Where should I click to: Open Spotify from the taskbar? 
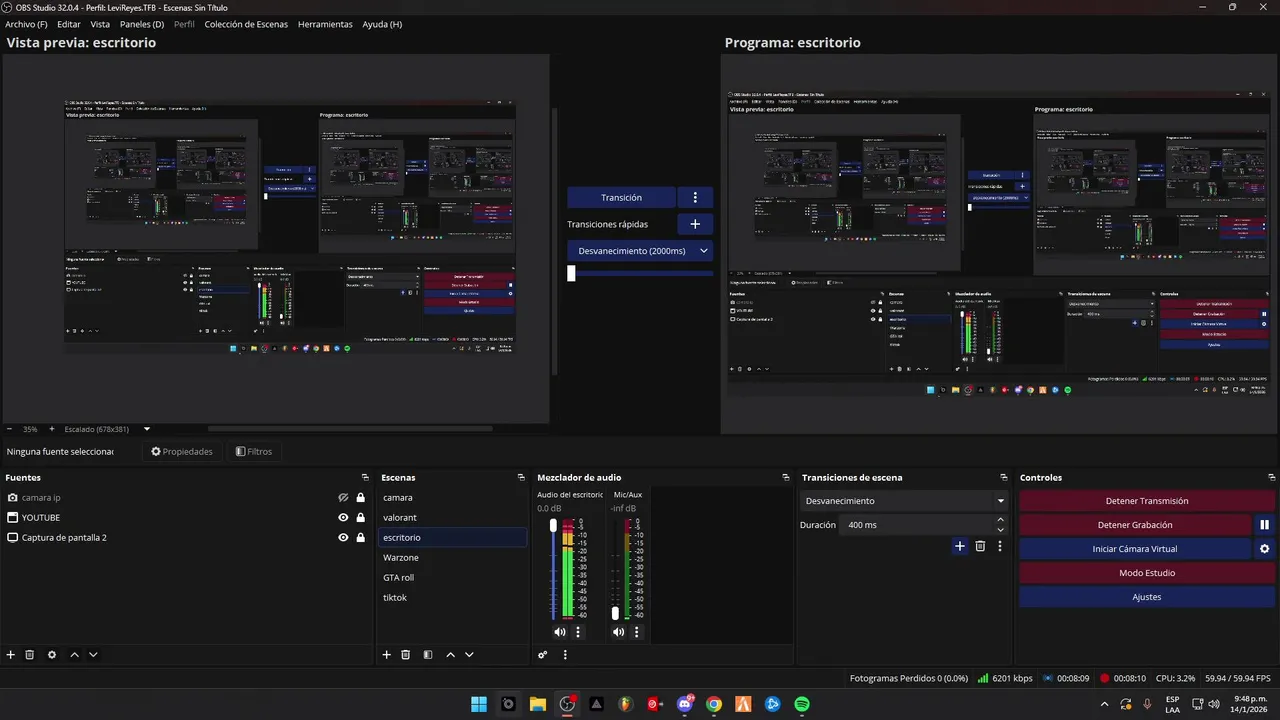point(802,704)
